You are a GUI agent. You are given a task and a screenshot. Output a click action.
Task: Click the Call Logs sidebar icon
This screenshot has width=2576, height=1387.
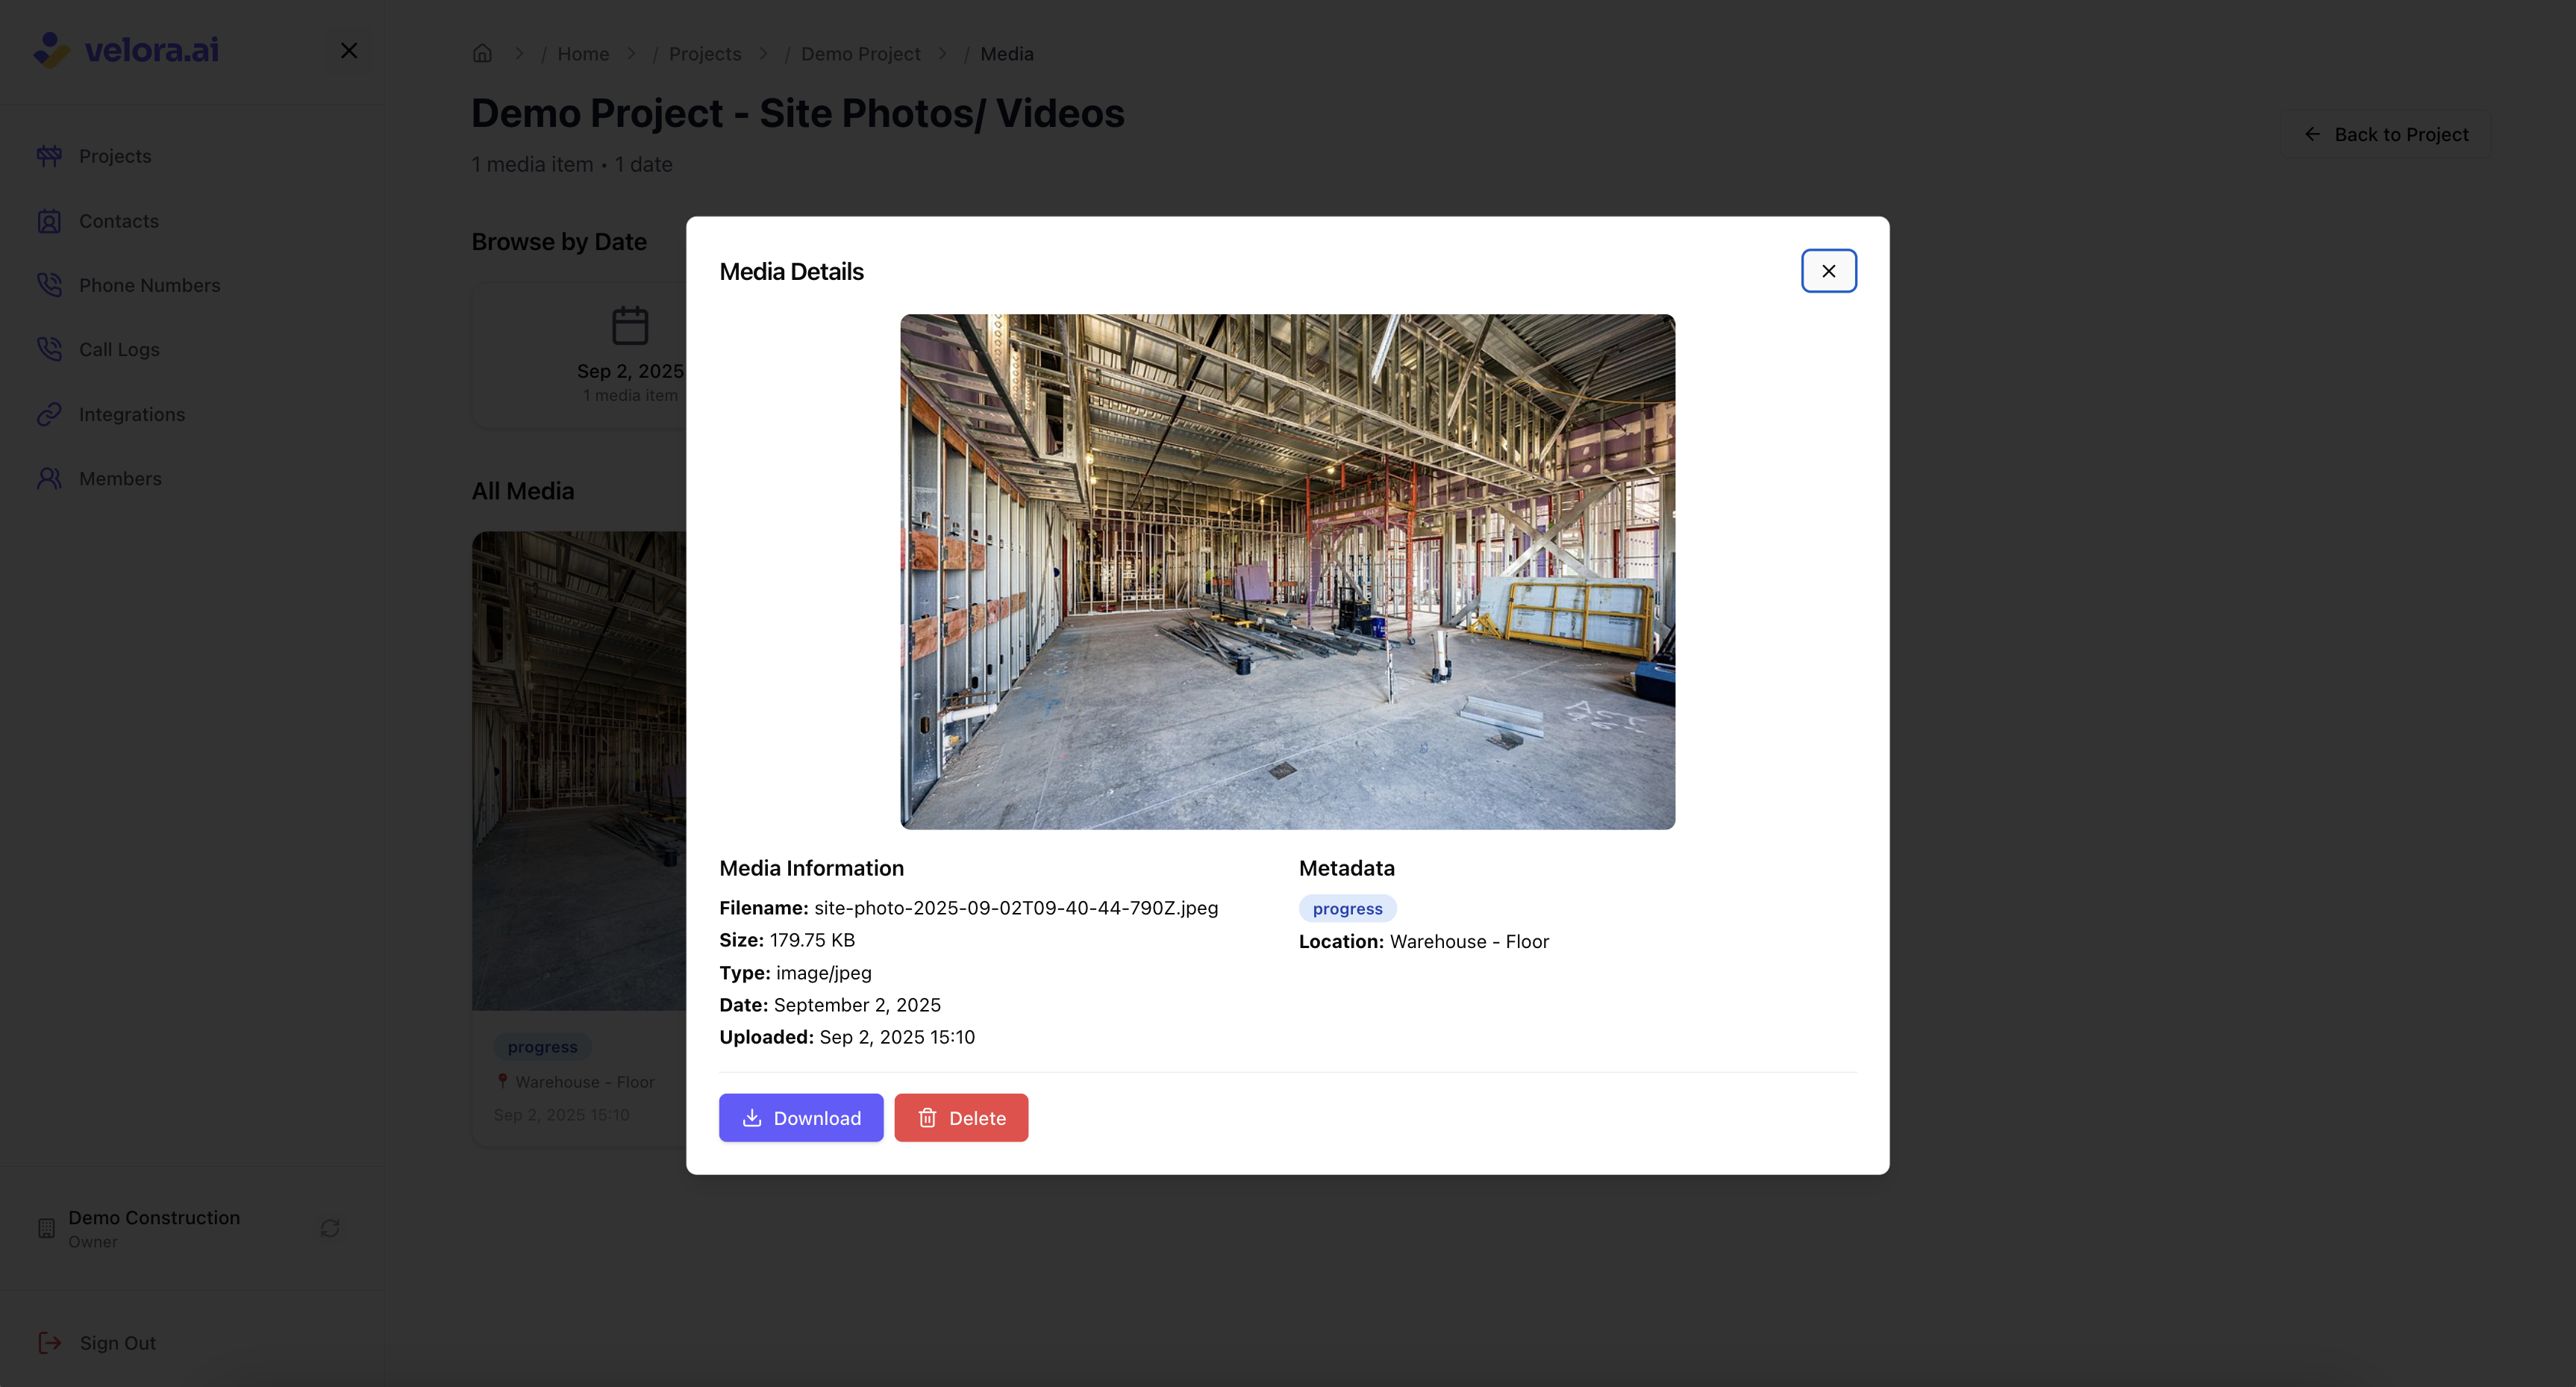(x=49, y=349)
